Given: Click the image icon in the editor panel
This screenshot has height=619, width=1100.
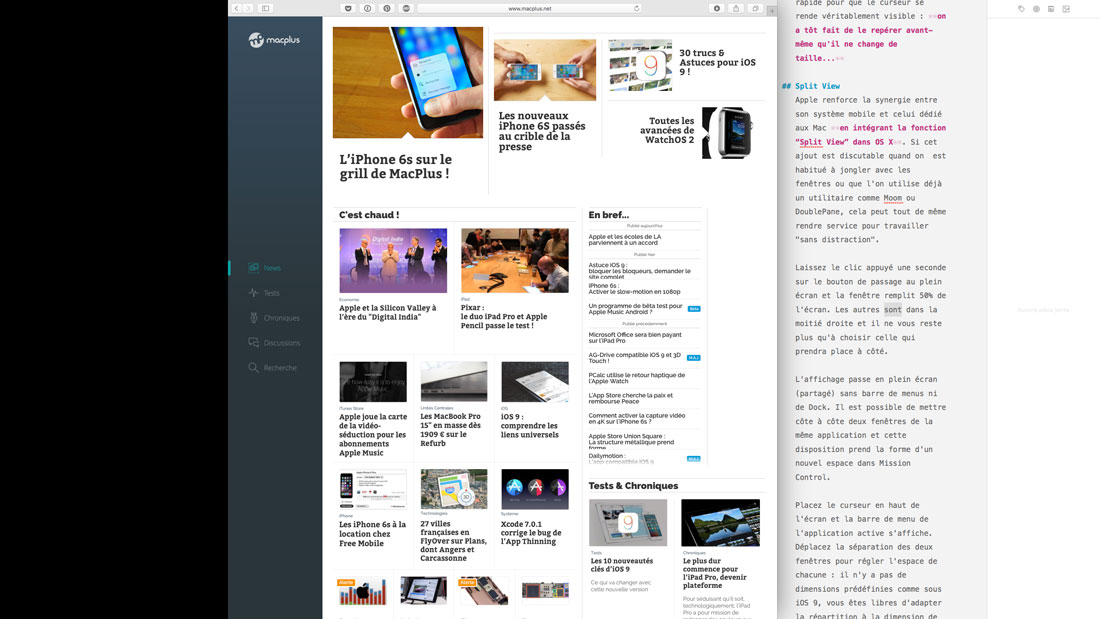Looking at the screenshot, I should coord(1051,9).
